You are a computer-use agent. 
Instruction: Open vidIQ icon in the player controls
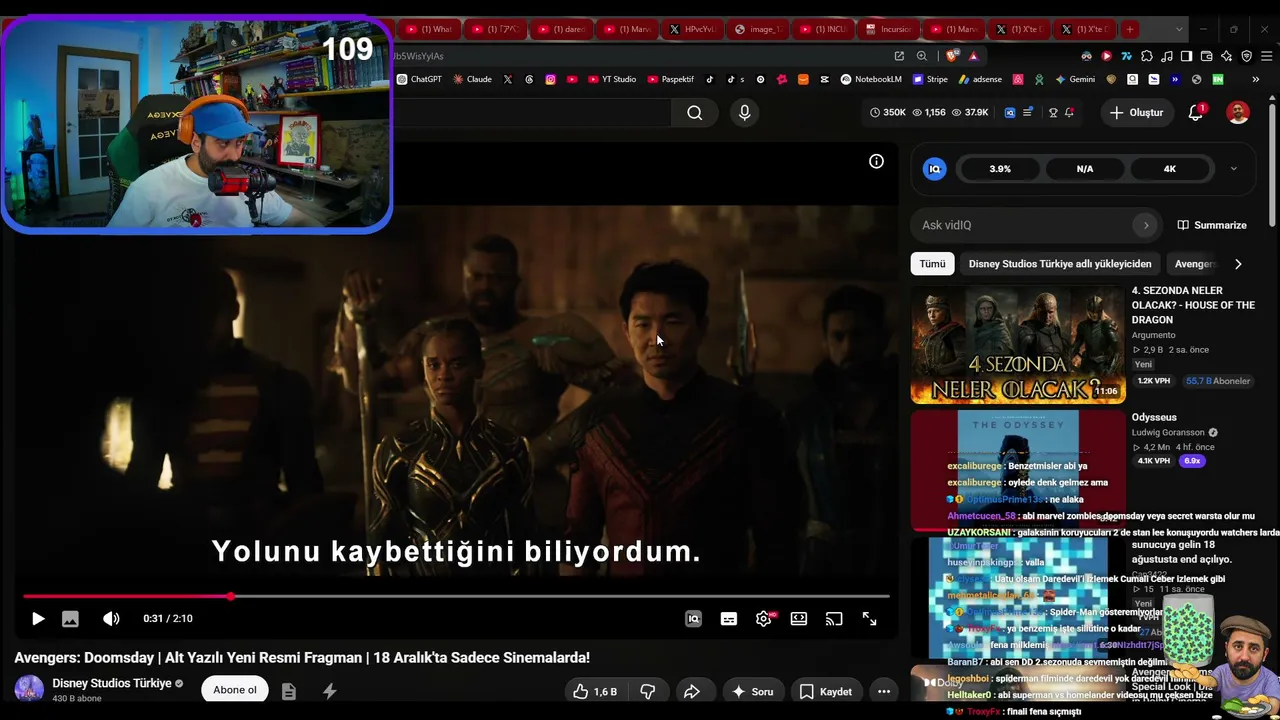(693, 619)
